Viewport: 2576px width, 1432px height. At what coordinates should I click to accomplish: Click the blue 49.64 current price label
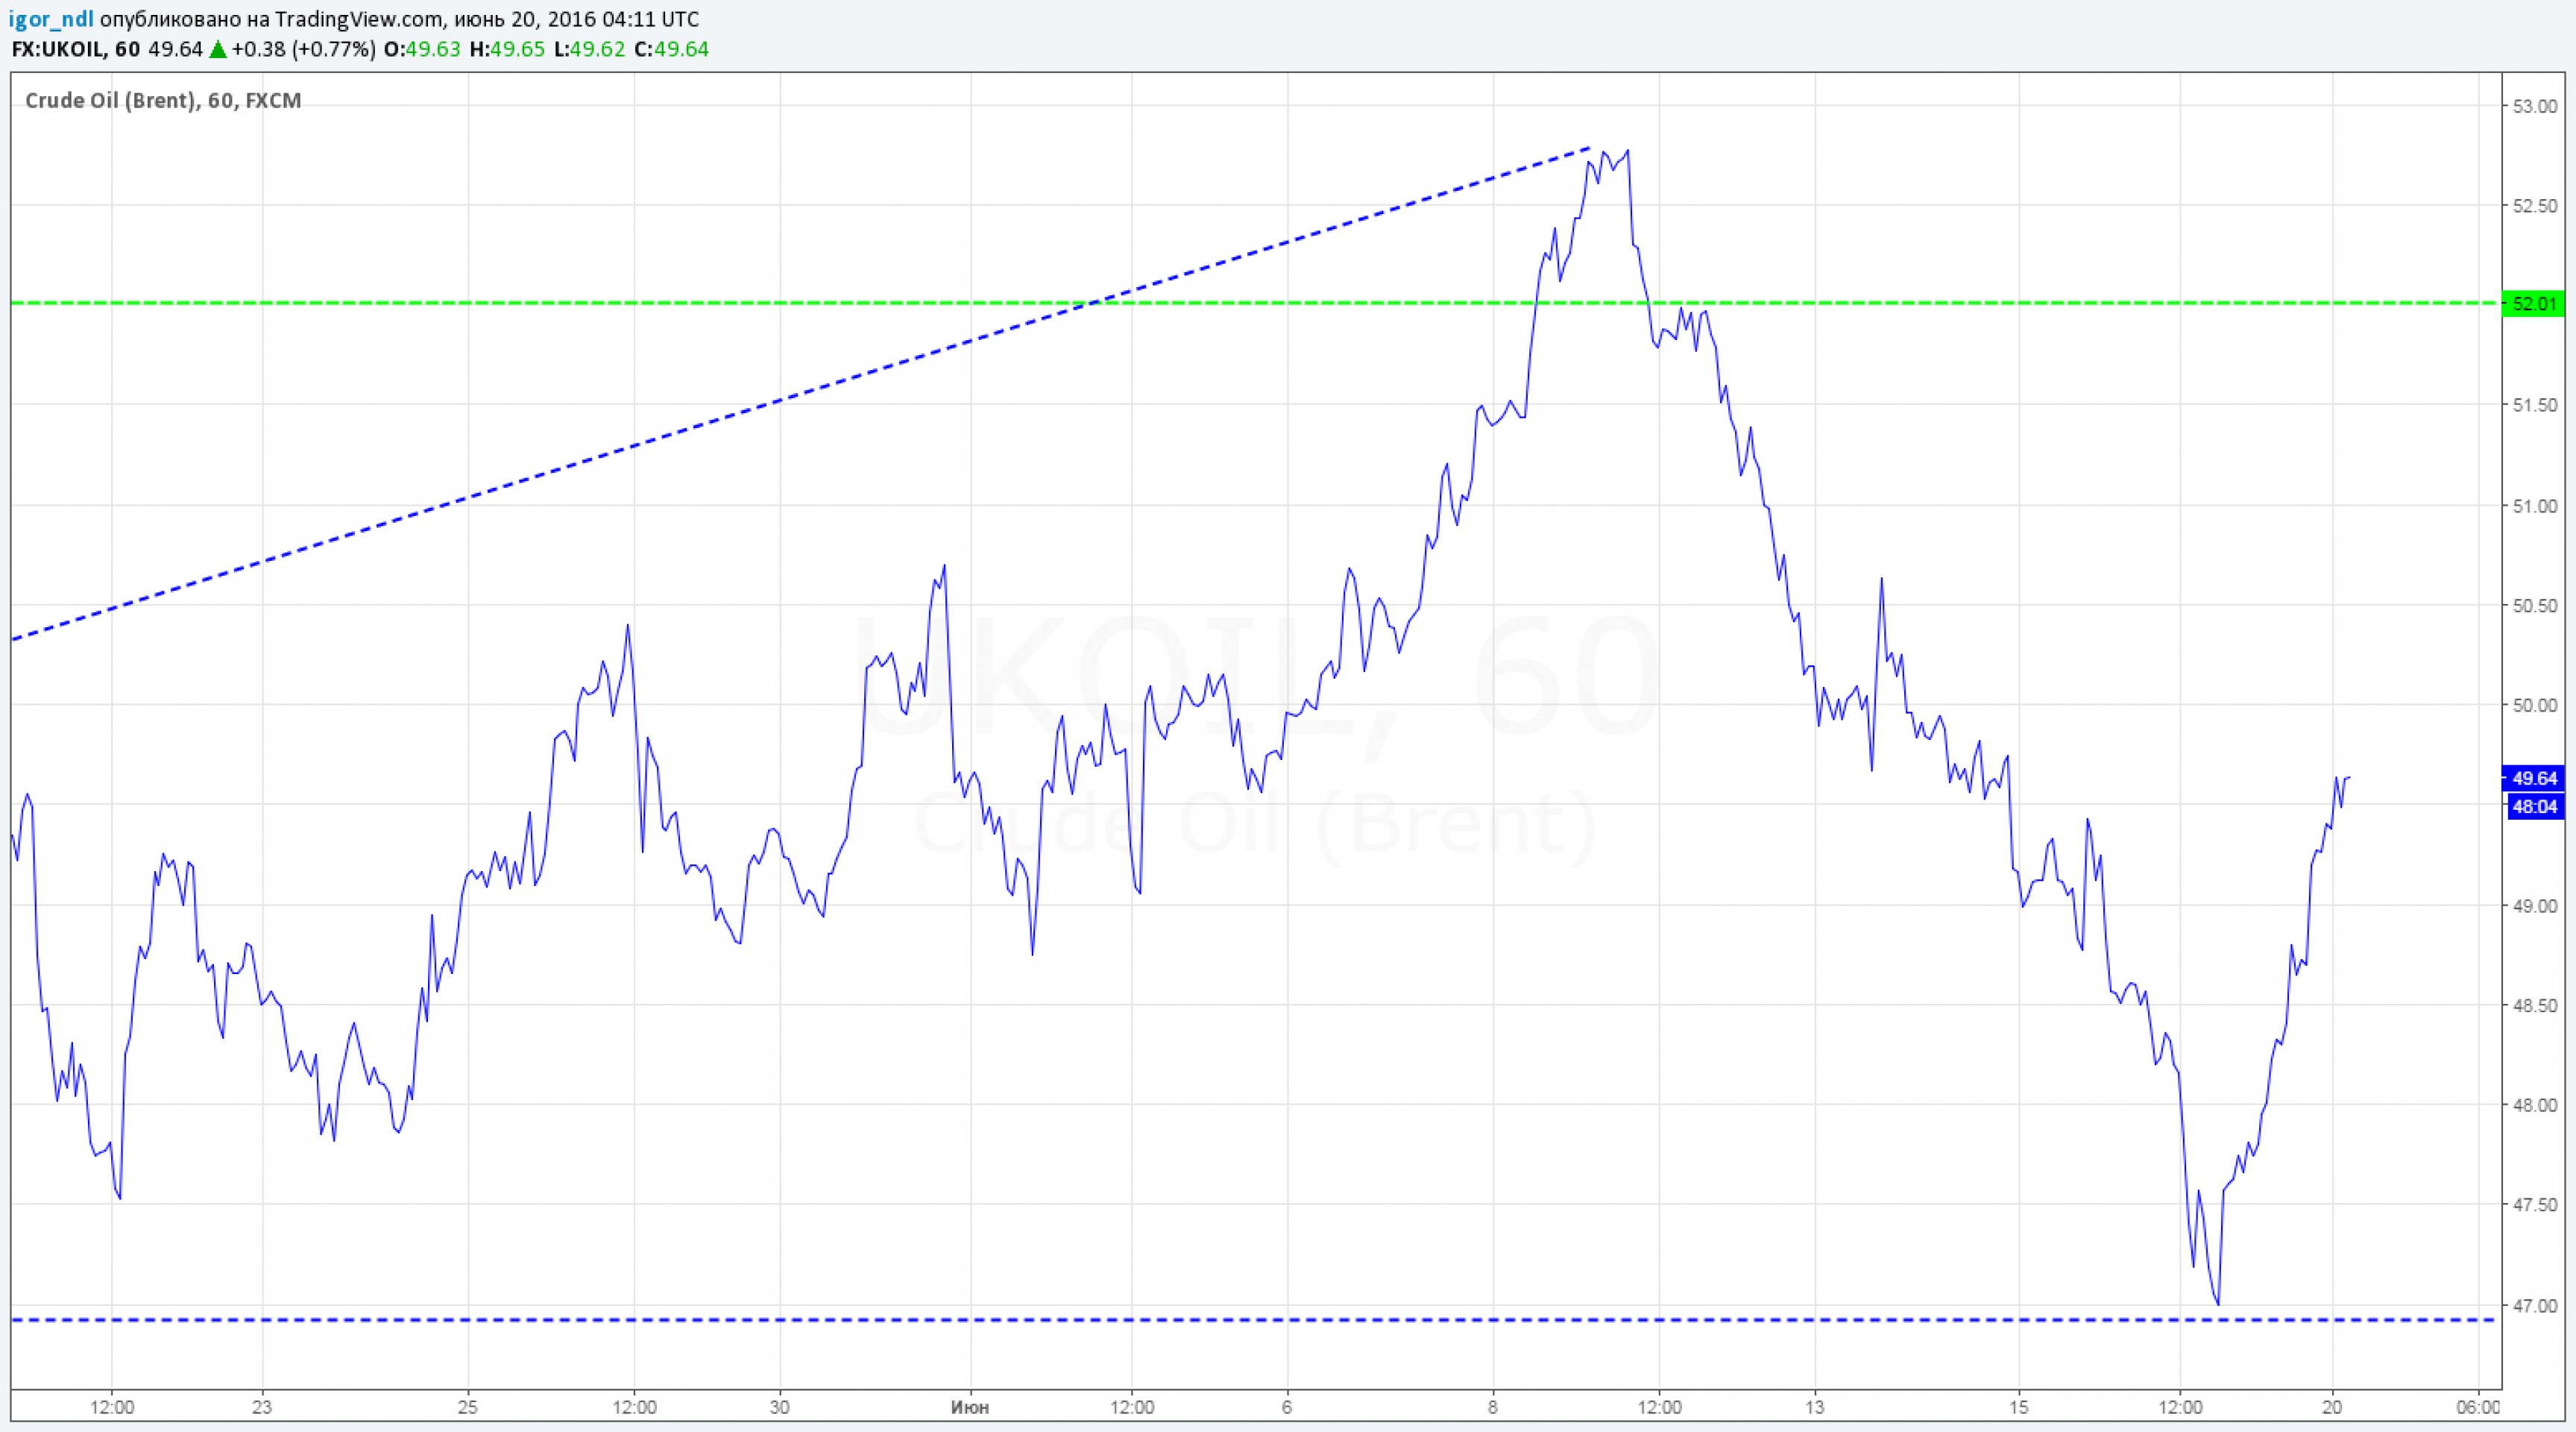coord(2534,778)
